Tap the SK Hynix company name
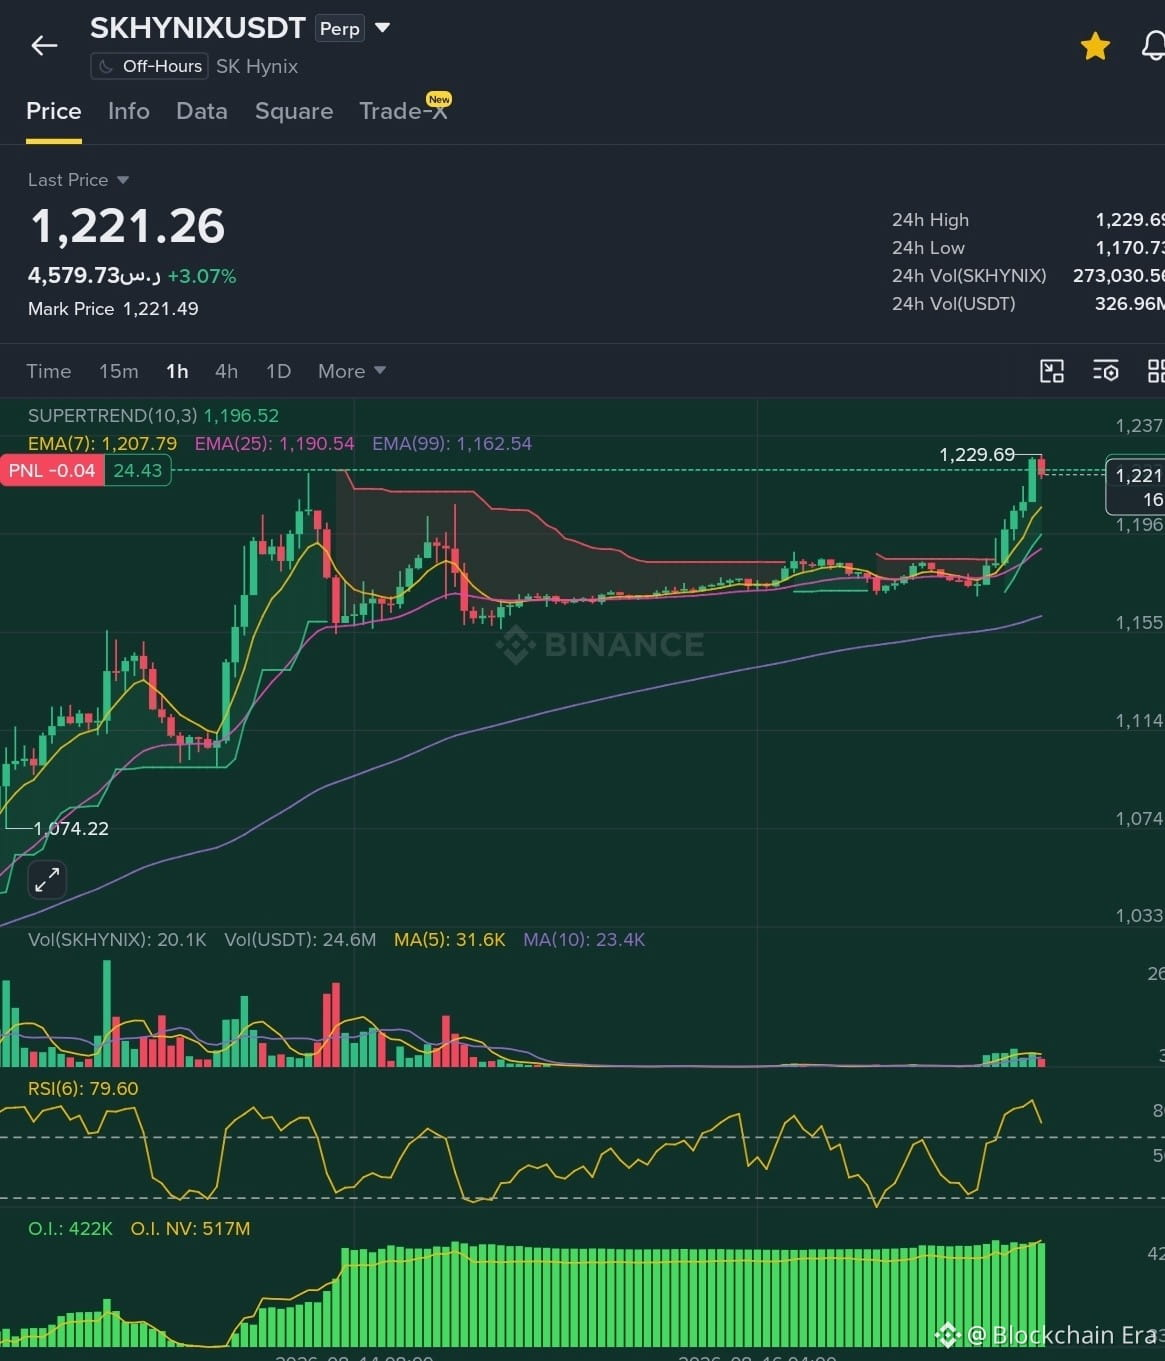The height and width of the screenshot is (1361, 1165). pos(257,66)
